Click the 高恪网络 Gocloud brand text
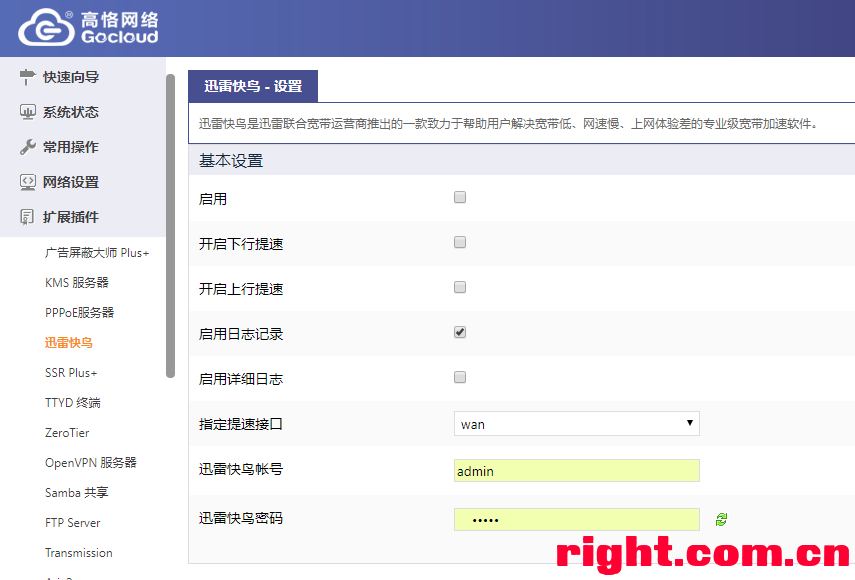Image resolution: width=855 pixels, height=580 pixels. coord(119,28)
